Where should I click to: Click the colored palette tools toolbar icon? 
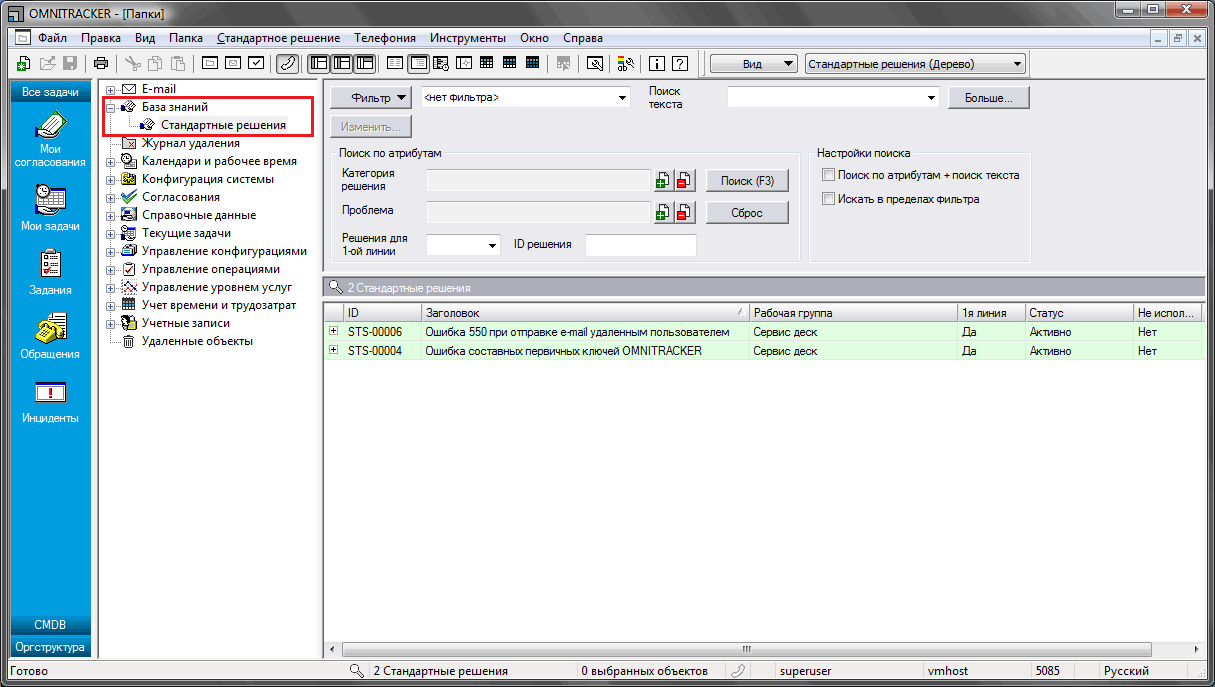point(627,64)
